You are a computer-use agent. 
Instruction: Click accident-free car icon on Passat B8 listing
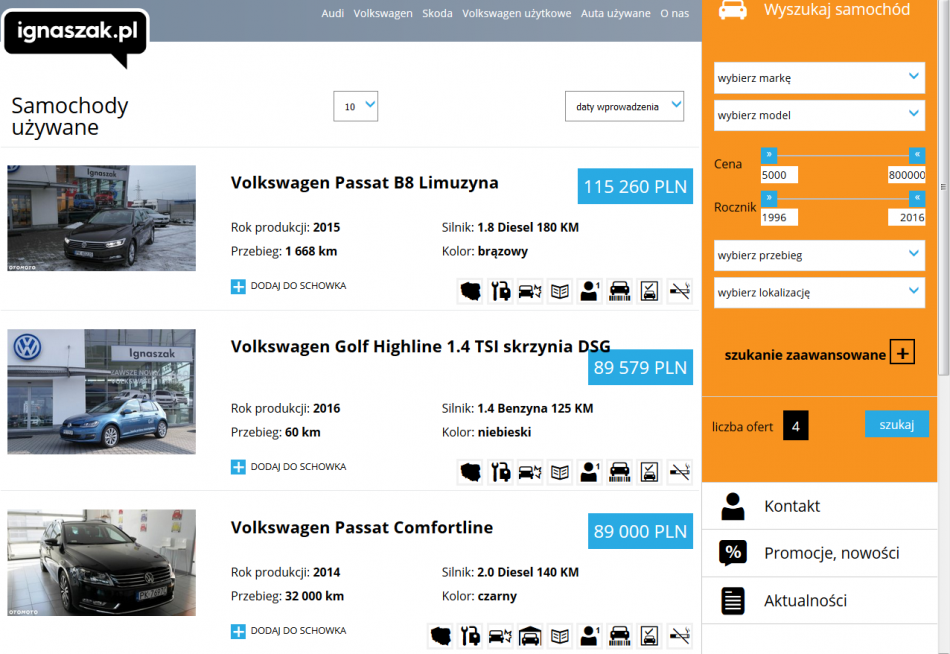coord(530,292)
